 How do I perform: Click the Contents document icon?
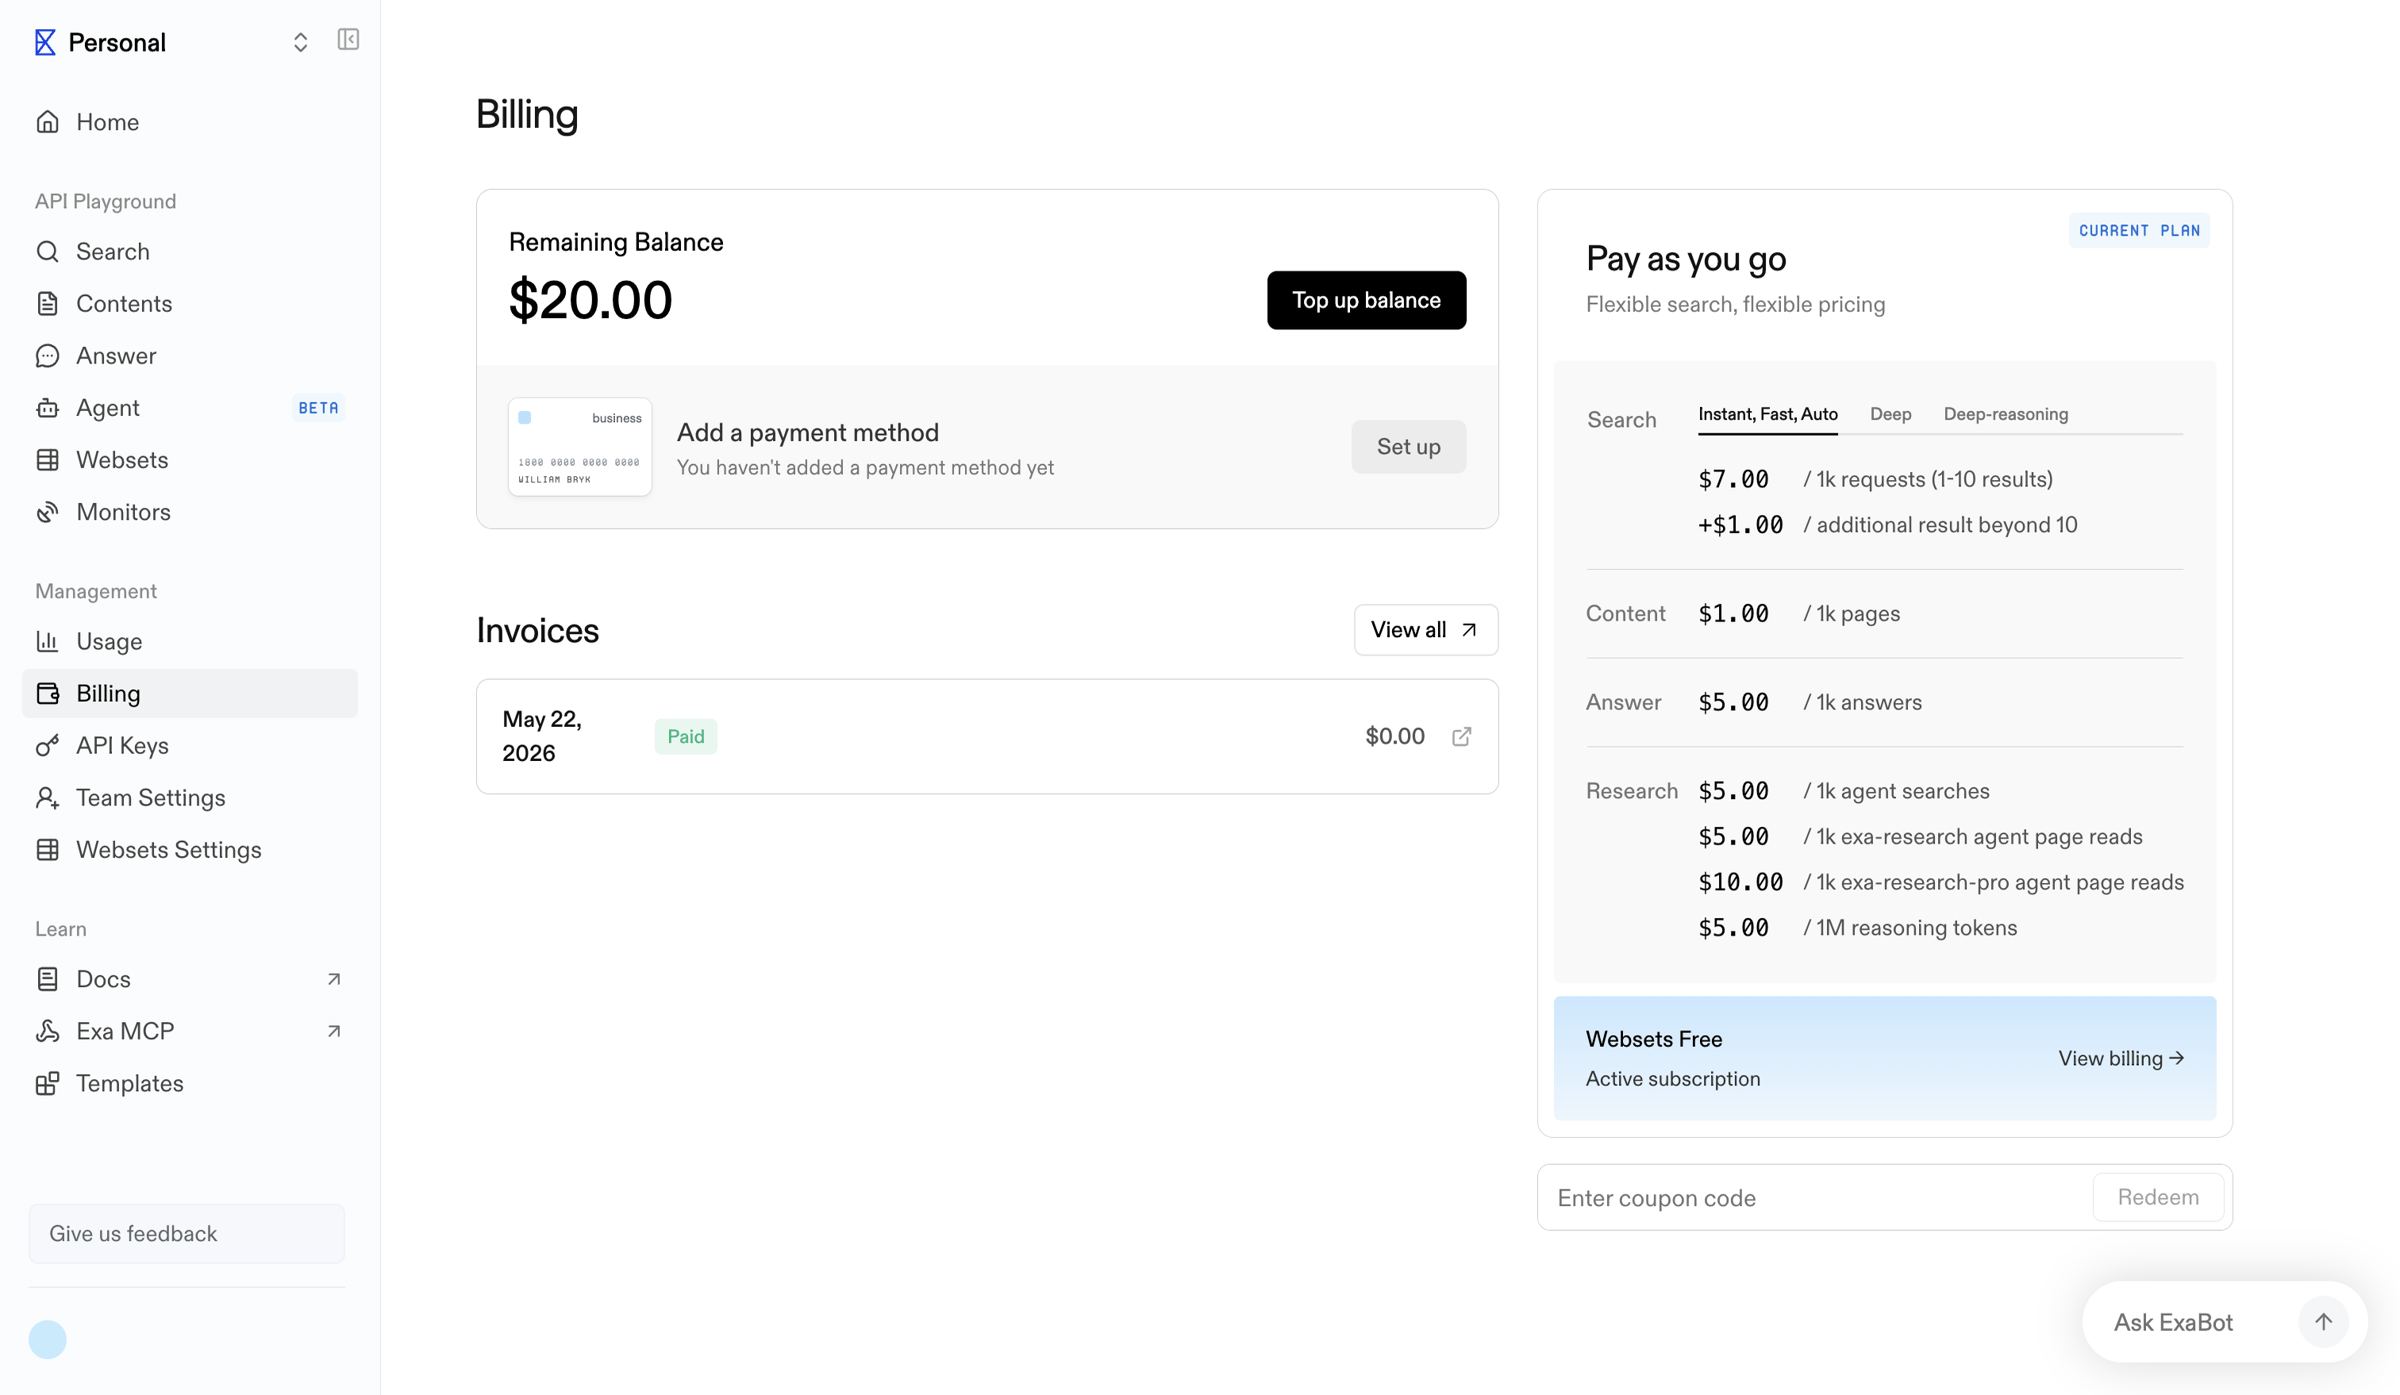(48, 303)
